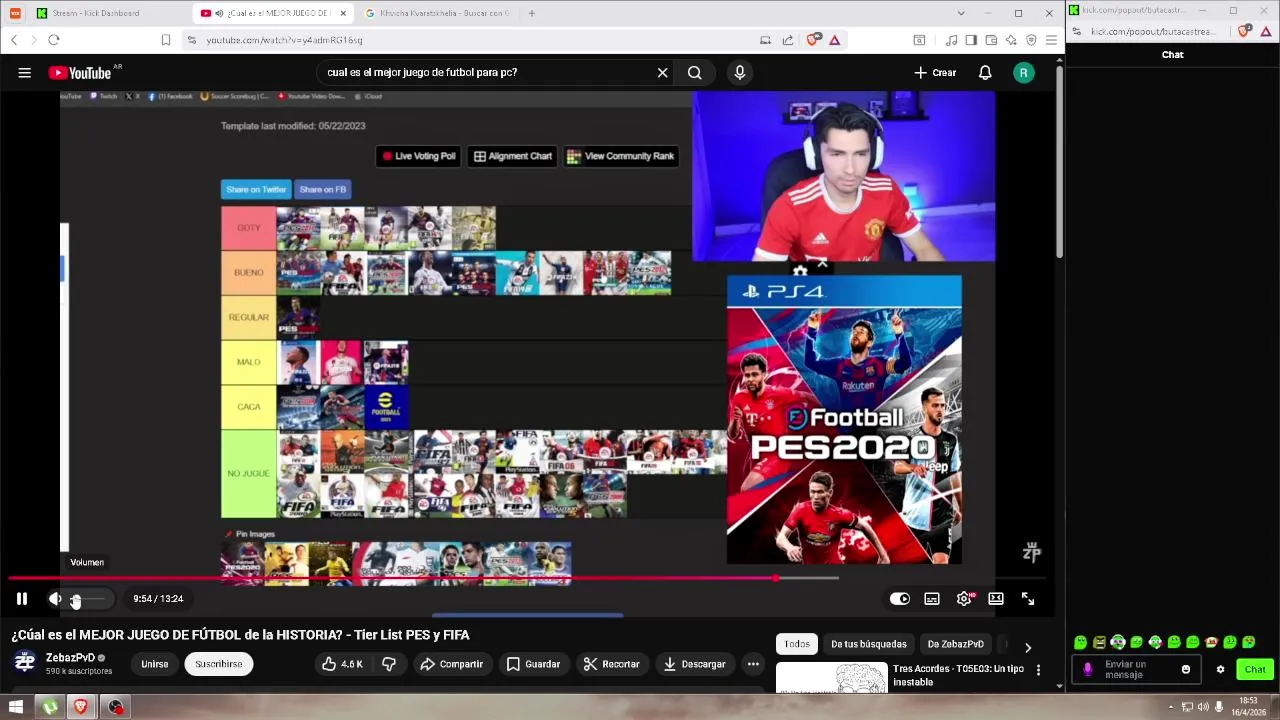Share the video via Compartir
1280x720 pixels.
[451, 664]
